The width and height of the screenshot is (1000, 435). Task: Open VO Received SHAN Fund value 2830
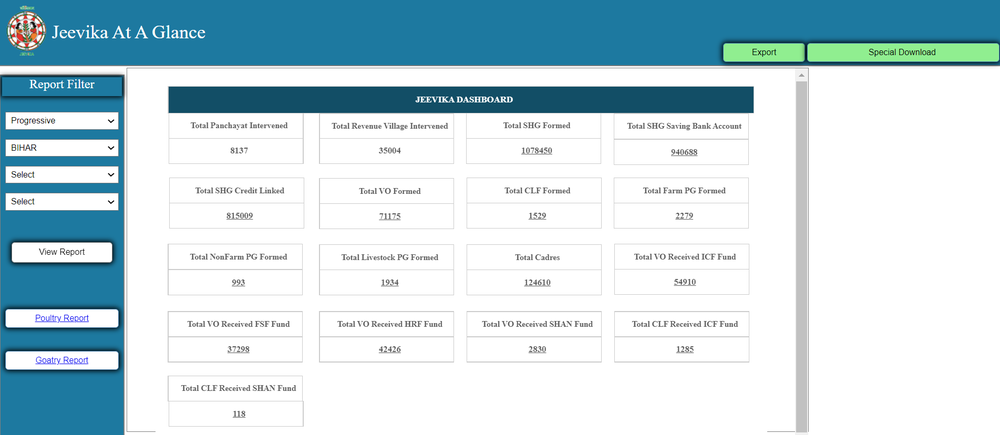[x=537, y=350]
